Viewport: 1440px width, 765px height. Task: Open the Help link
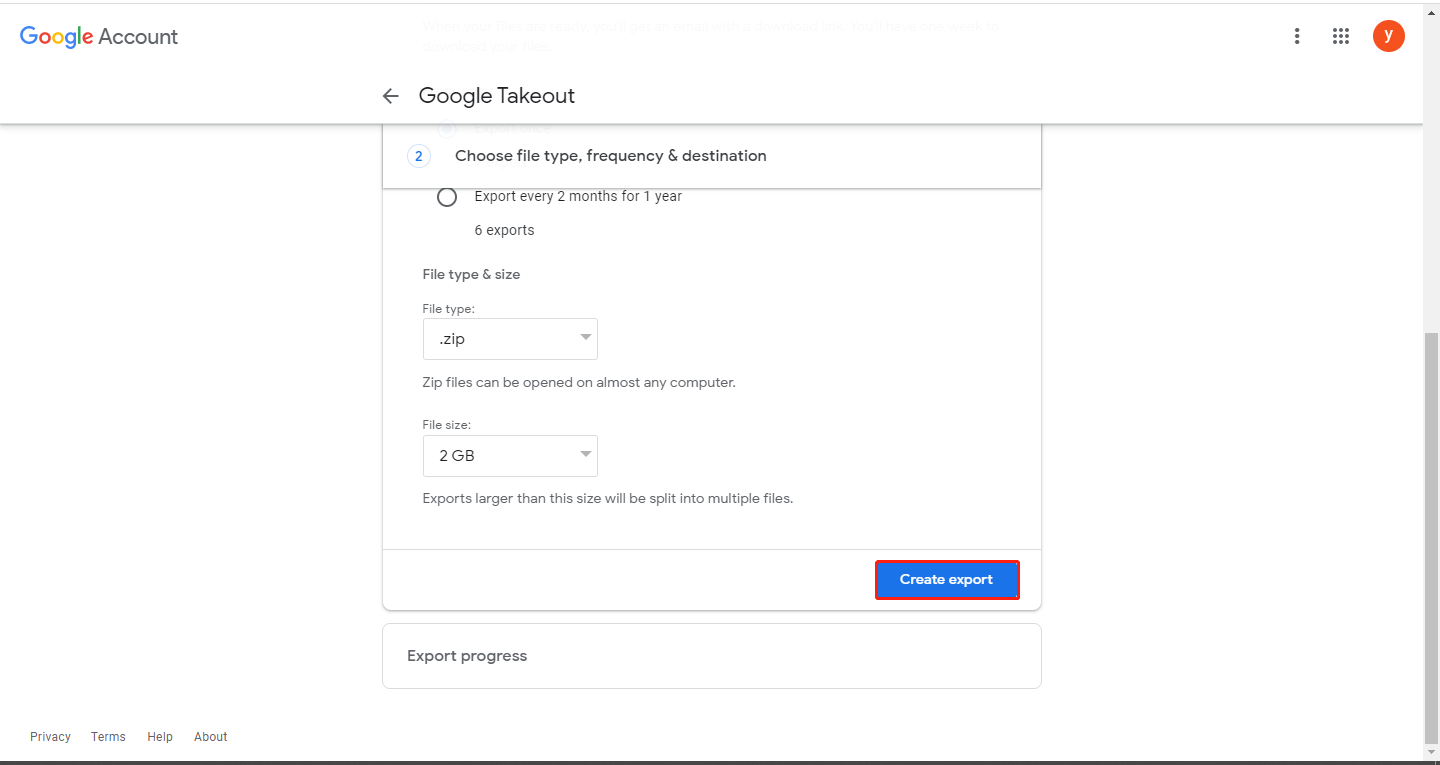[159, 736]
